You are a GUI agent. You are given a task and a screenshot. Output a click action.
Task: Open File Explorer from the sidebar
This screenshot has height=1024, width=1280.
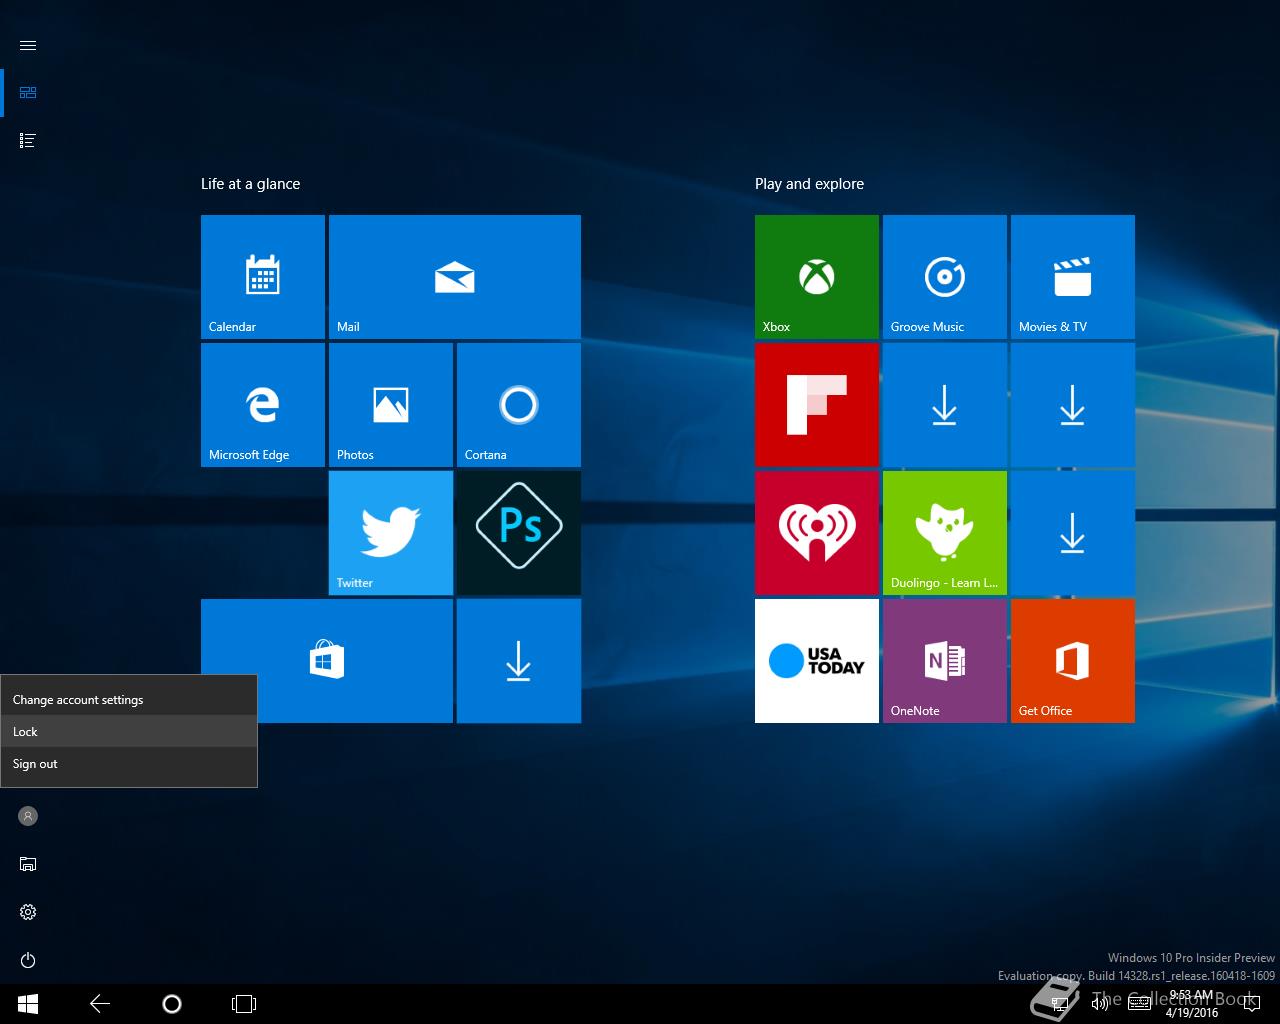pyautogui.click(x=28, y=864)
